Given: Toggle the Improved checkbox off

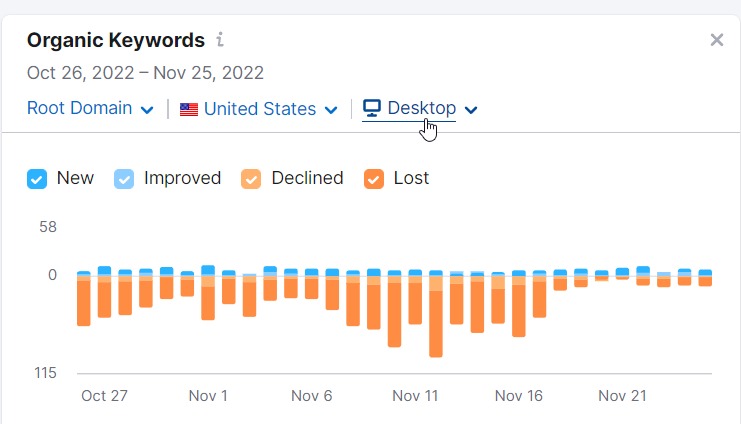Looking at the screenshot, I should pyautogui.click(x=124, y=179).
